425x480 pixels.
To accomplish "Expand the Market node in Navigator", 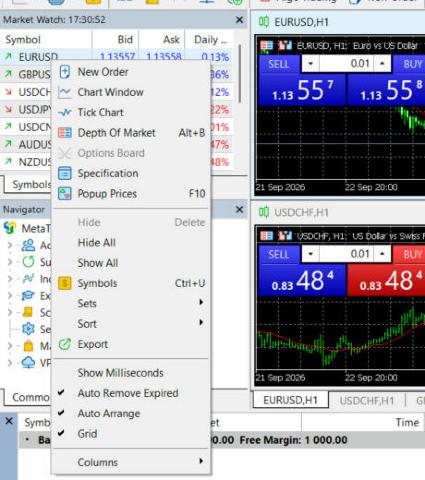I will click(x=10, y=346).
